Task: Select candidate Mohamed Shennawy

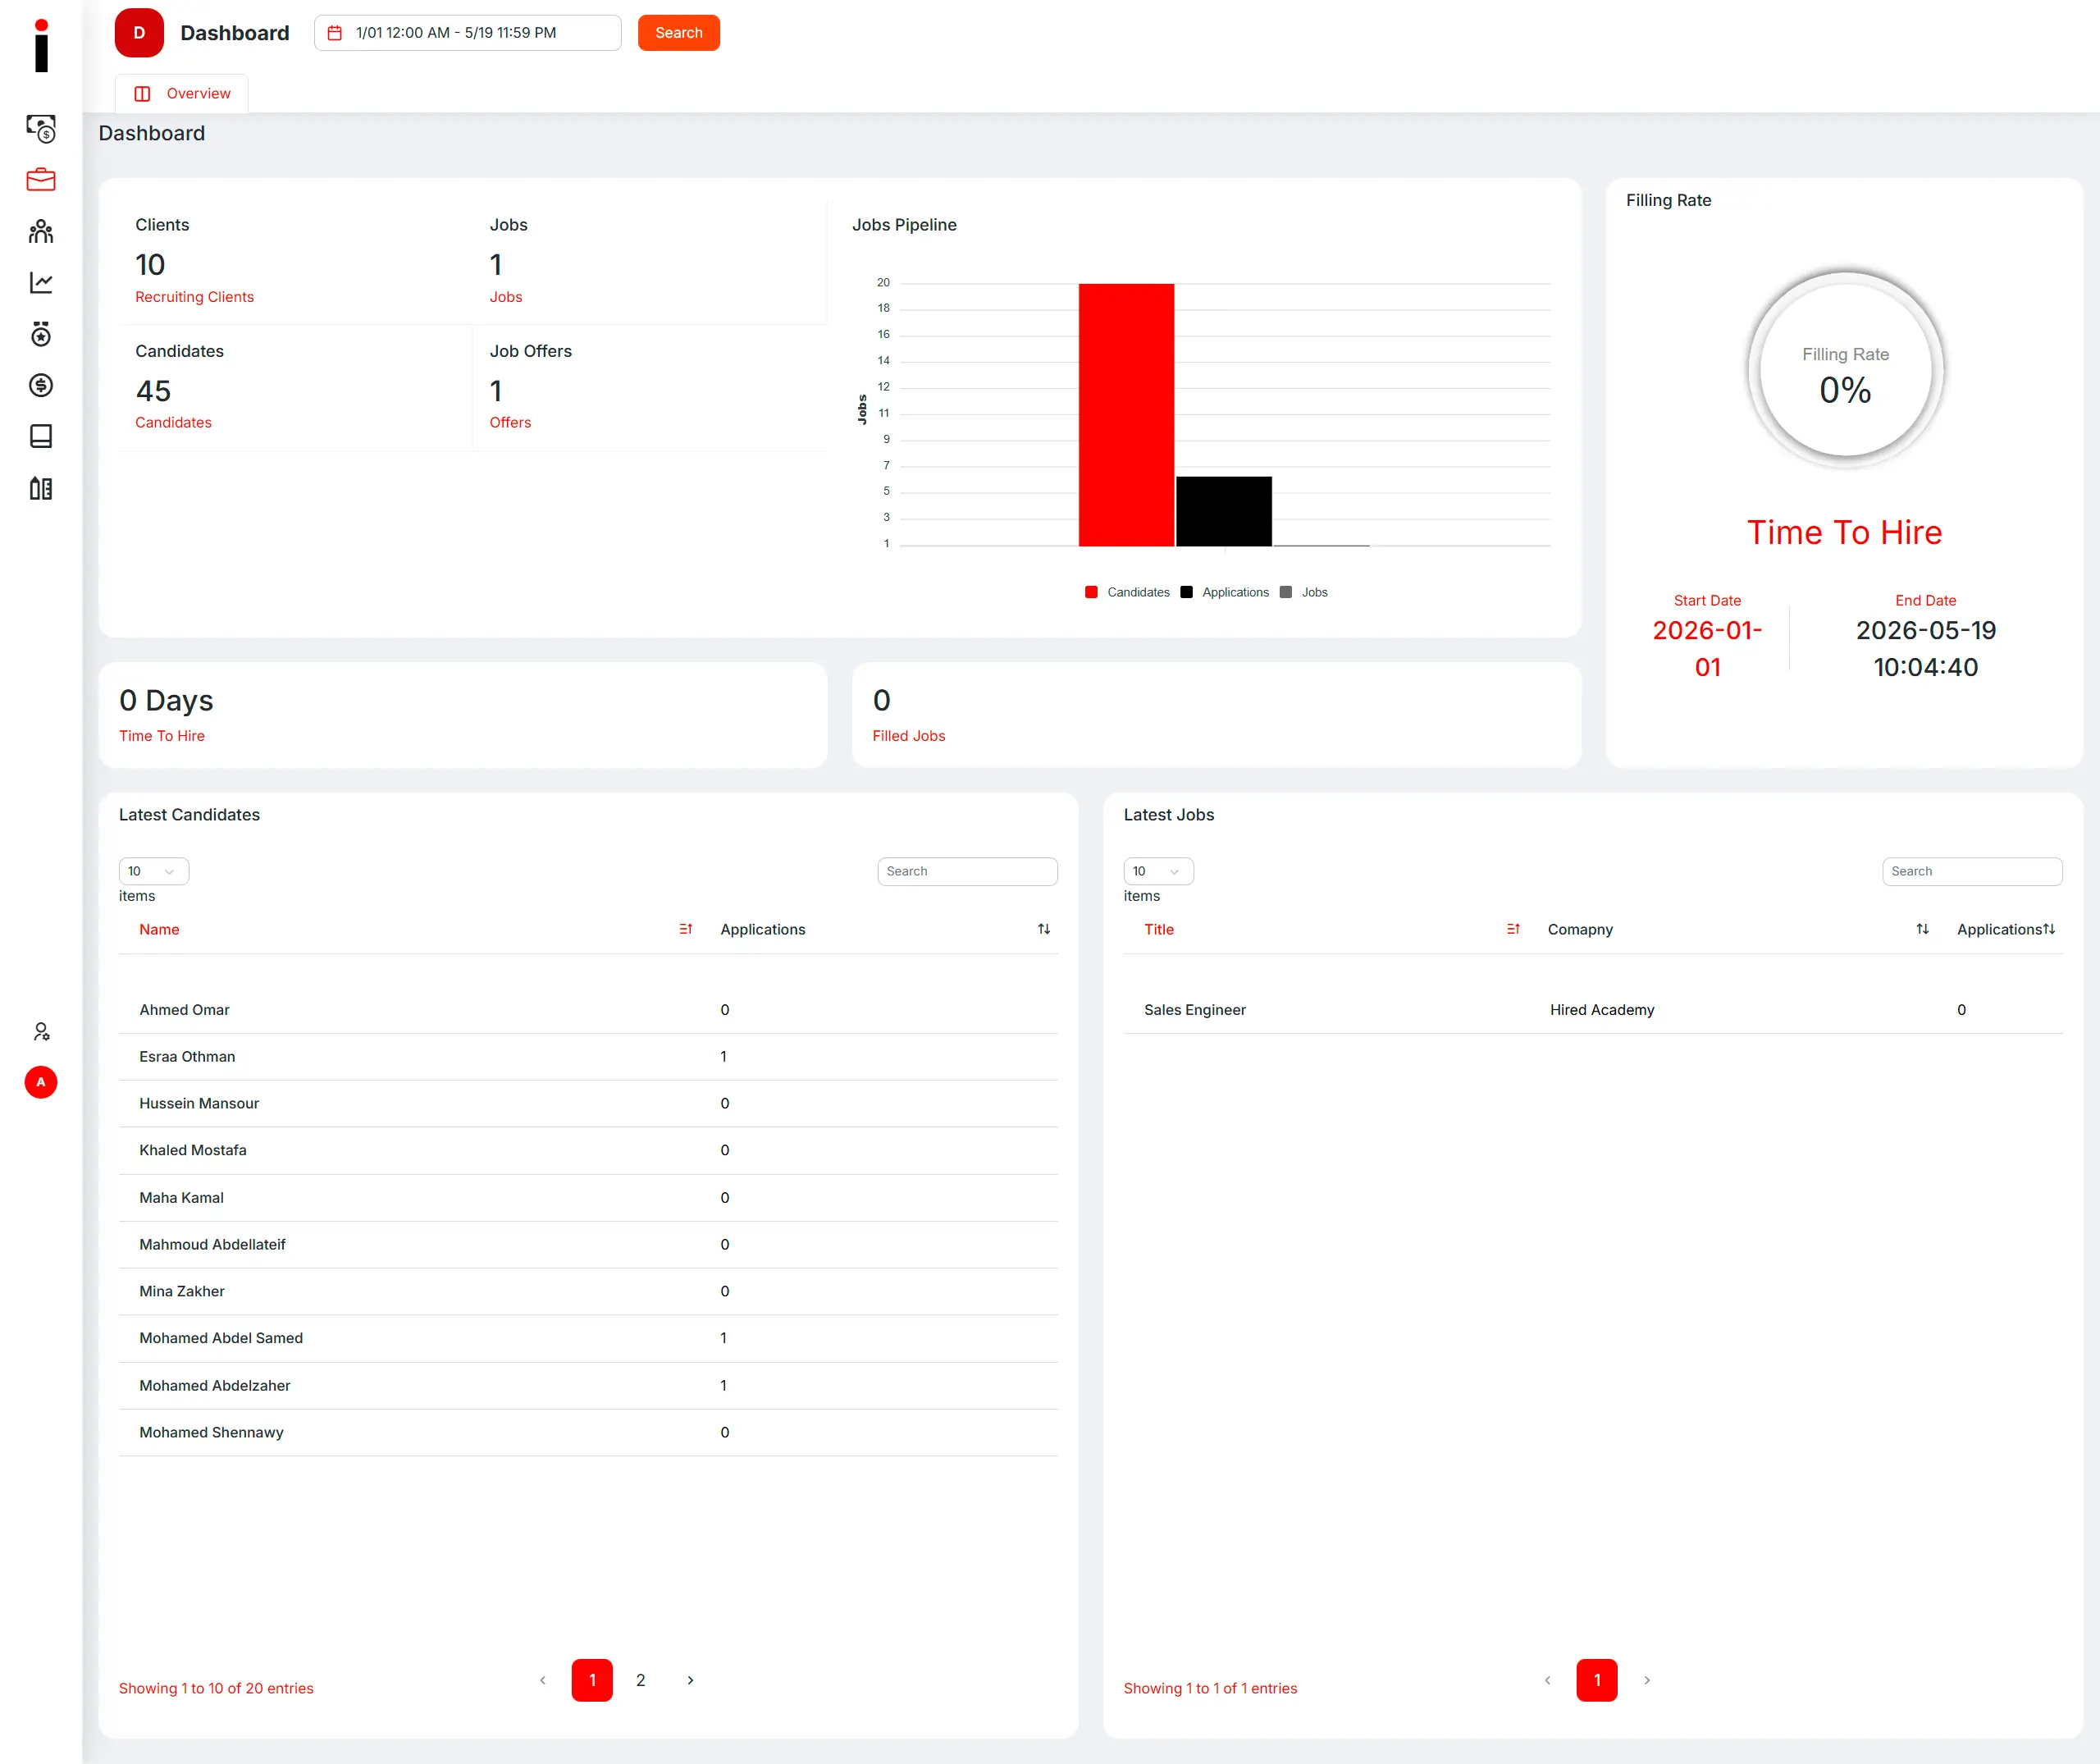Action: click(211, 1432)
